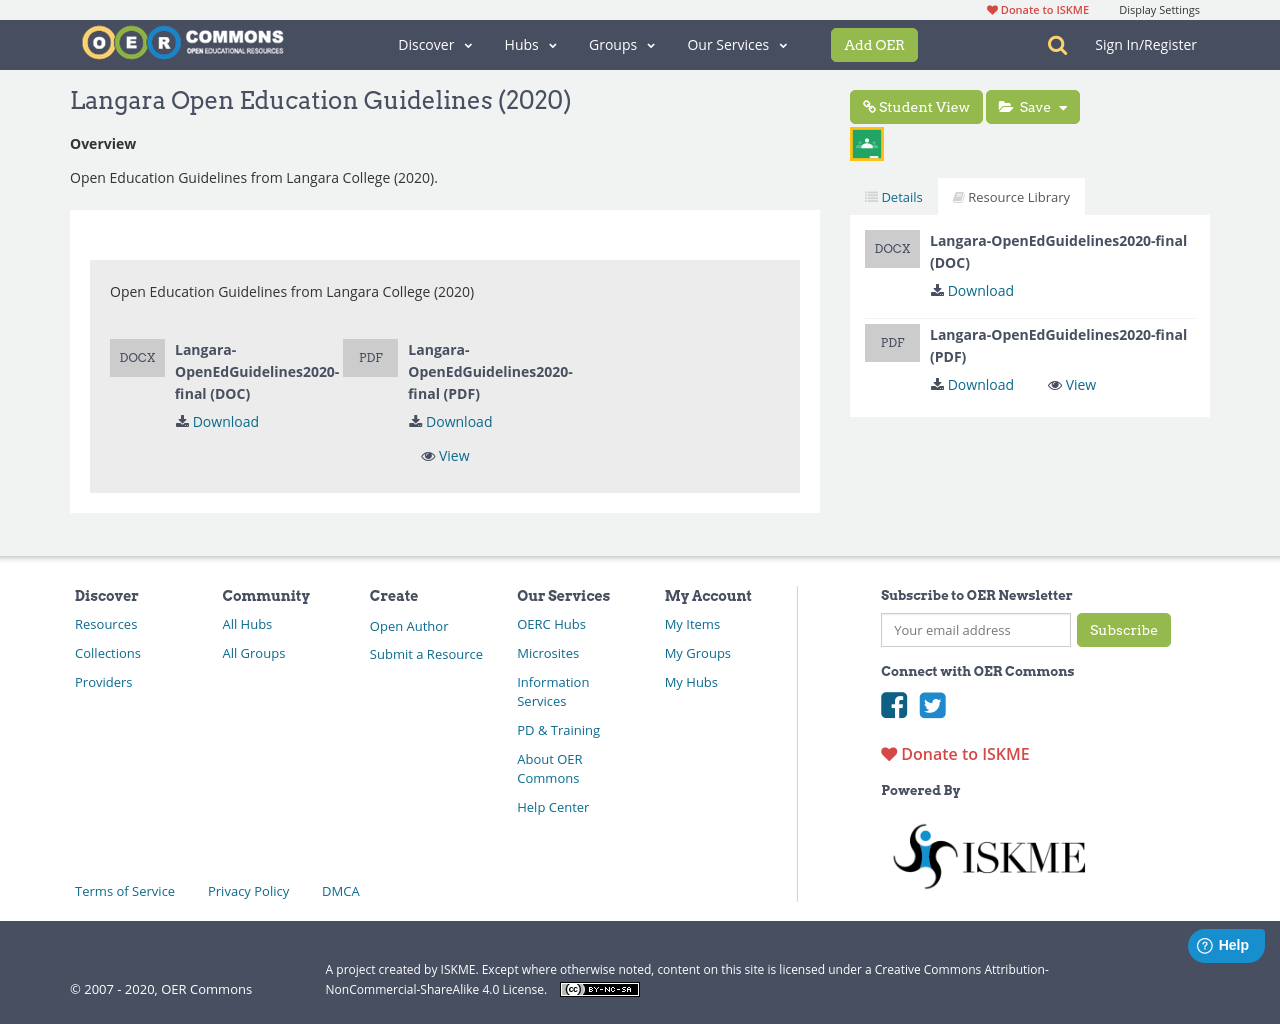
Task: Open the Facebook social icon
Action: [x=894, y=705]
